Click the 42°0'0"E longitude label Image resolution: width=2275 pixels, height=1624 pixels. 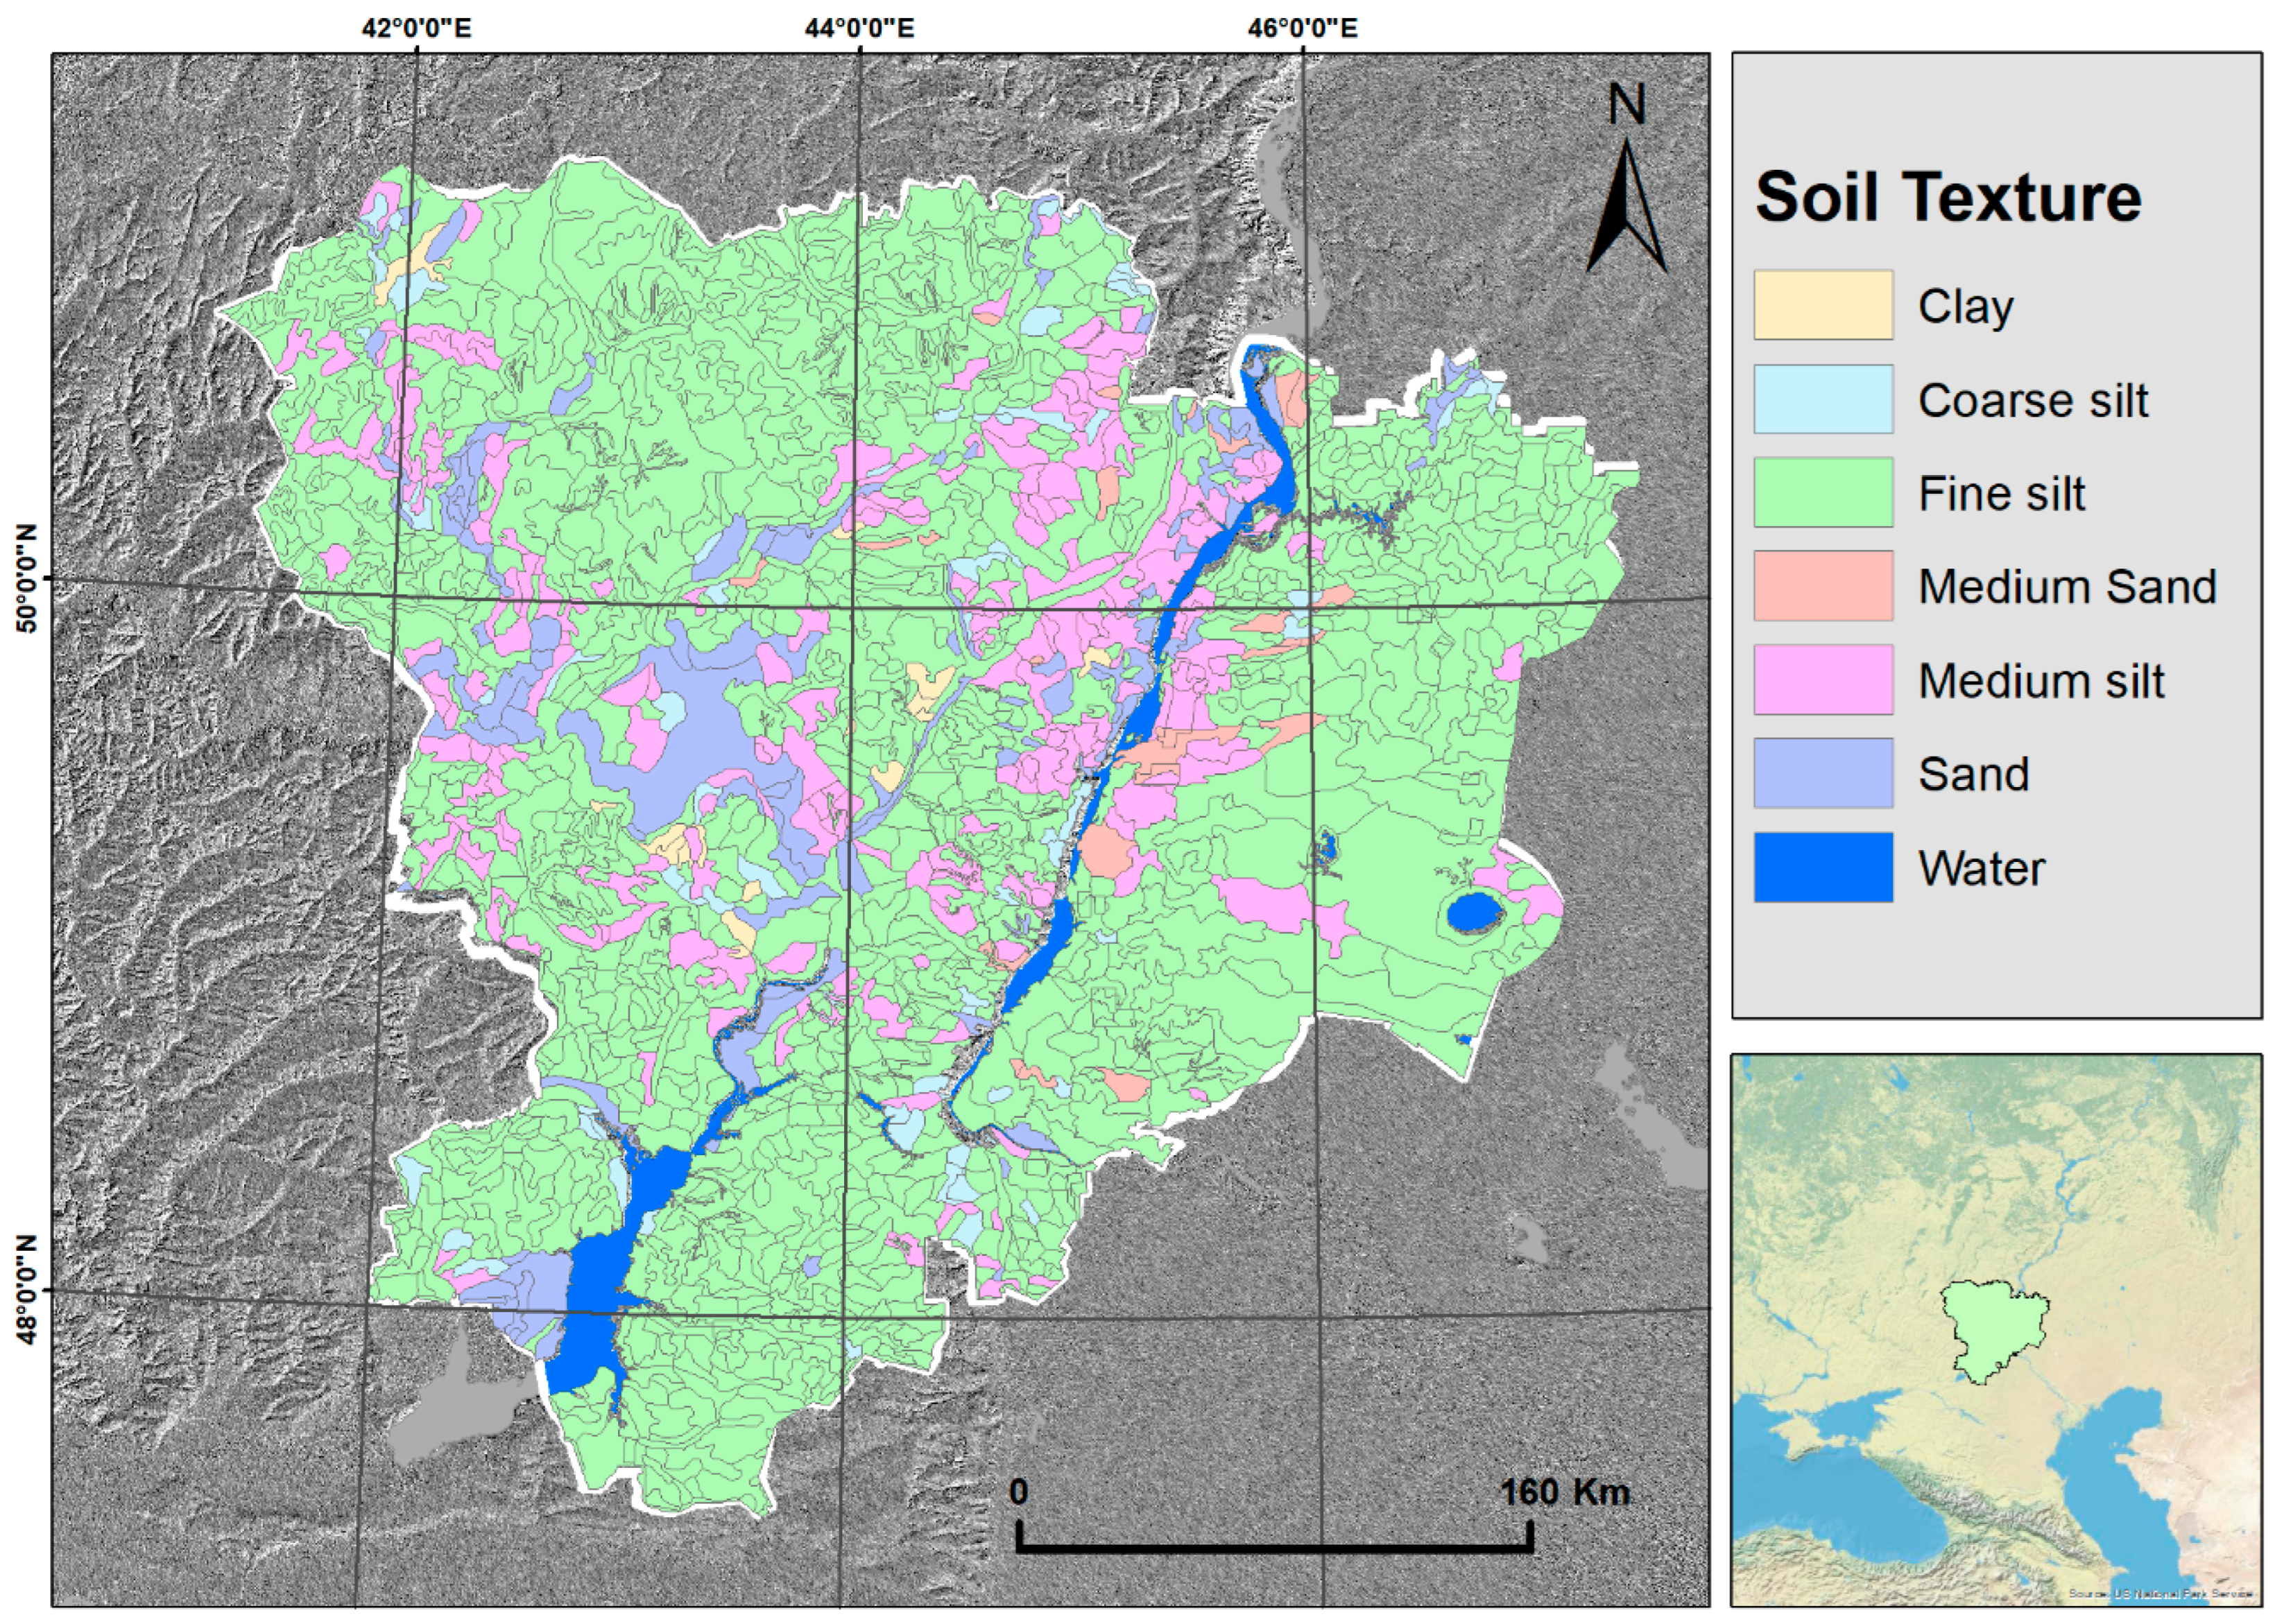point(416,27)
